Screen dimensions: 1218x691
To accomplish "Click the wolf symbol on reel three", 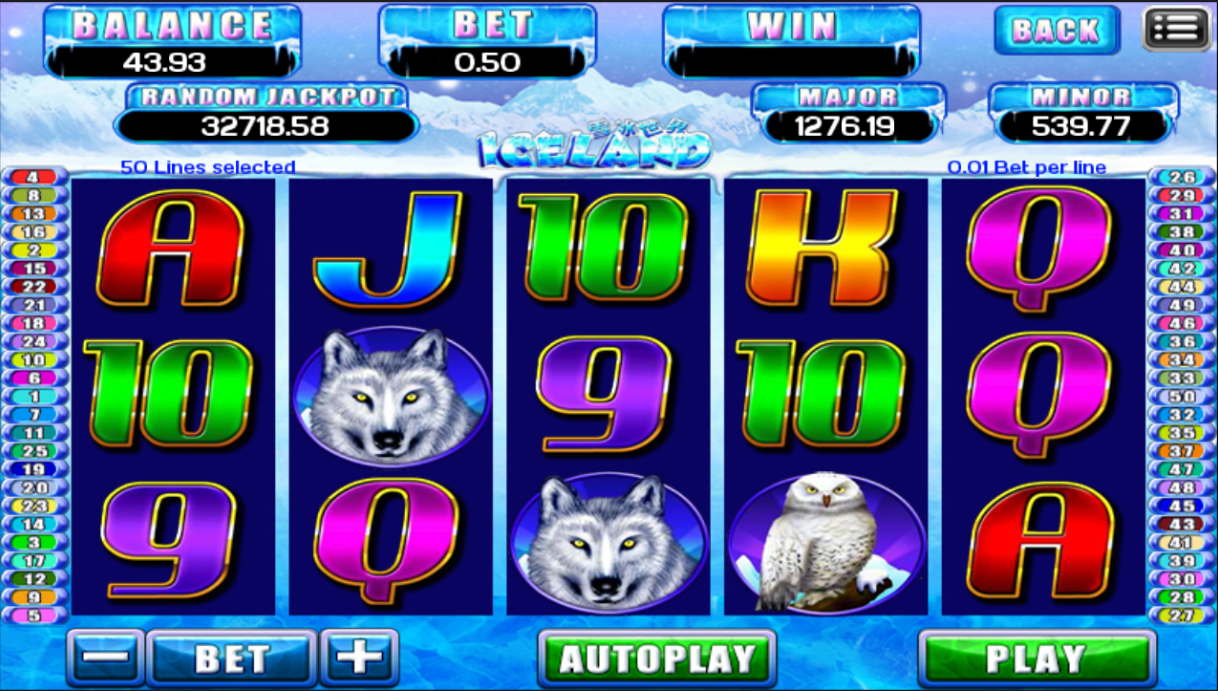I will pyautogui.click(x=608, y=542).
